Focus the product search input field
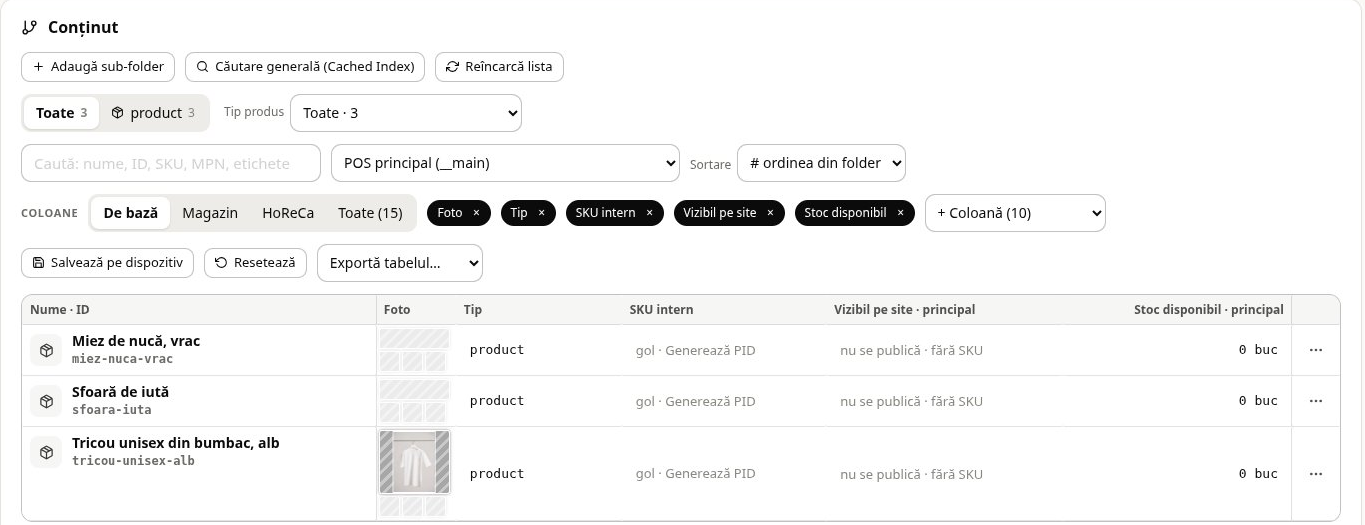The height and width of the screenshot is (525, 1365). pyautogui.click(x=171, y=163)
